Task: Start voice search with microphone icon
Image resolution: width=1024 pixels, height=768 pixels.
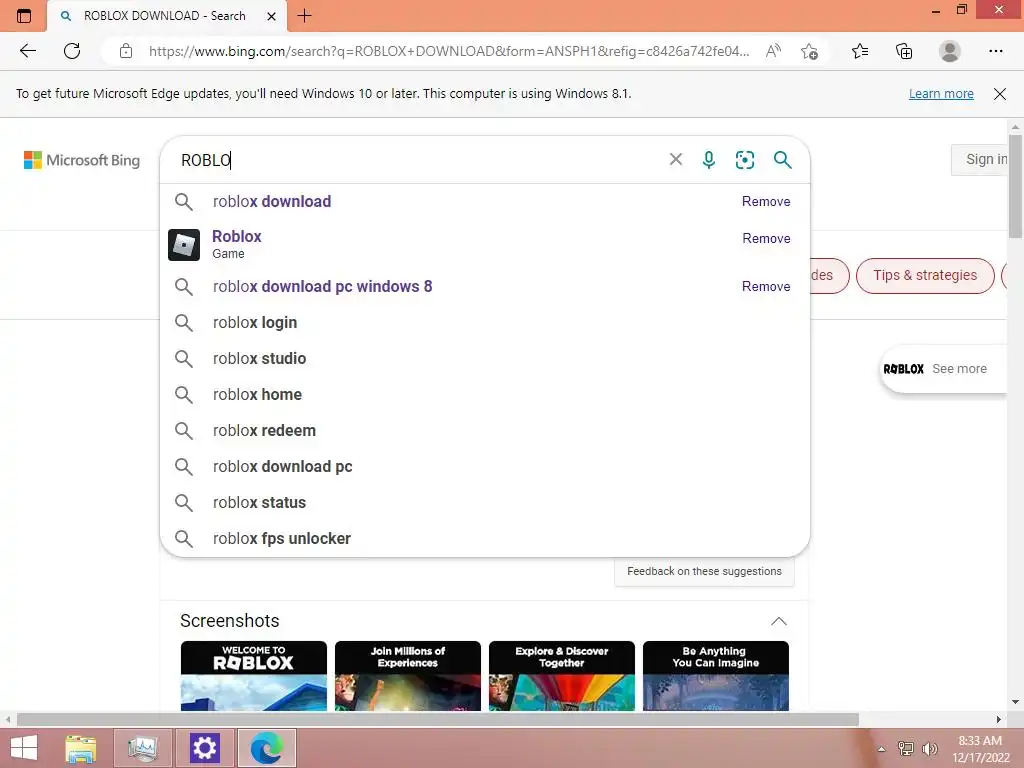Action: pyautogui.click(x=709, y=159)
